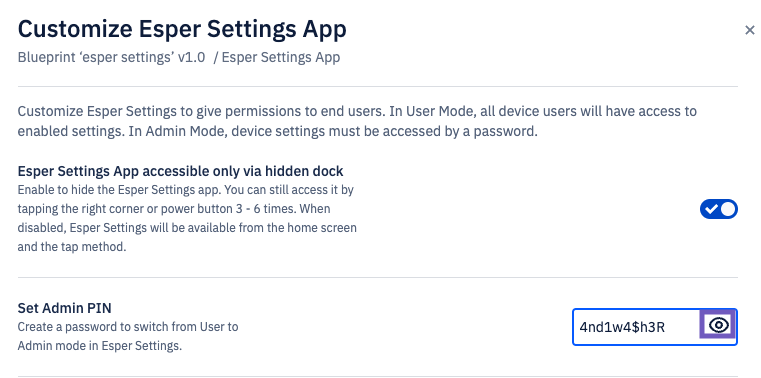This screenshot has height=378, width=761.
Task: Click the User Mode and Admin Mode description
Action: 357,121
